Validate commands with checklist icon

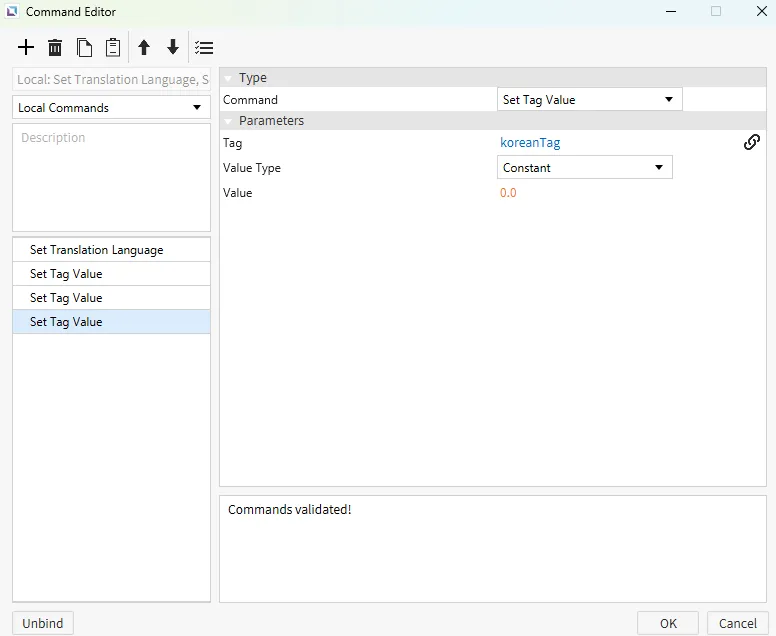pos(204,48)
